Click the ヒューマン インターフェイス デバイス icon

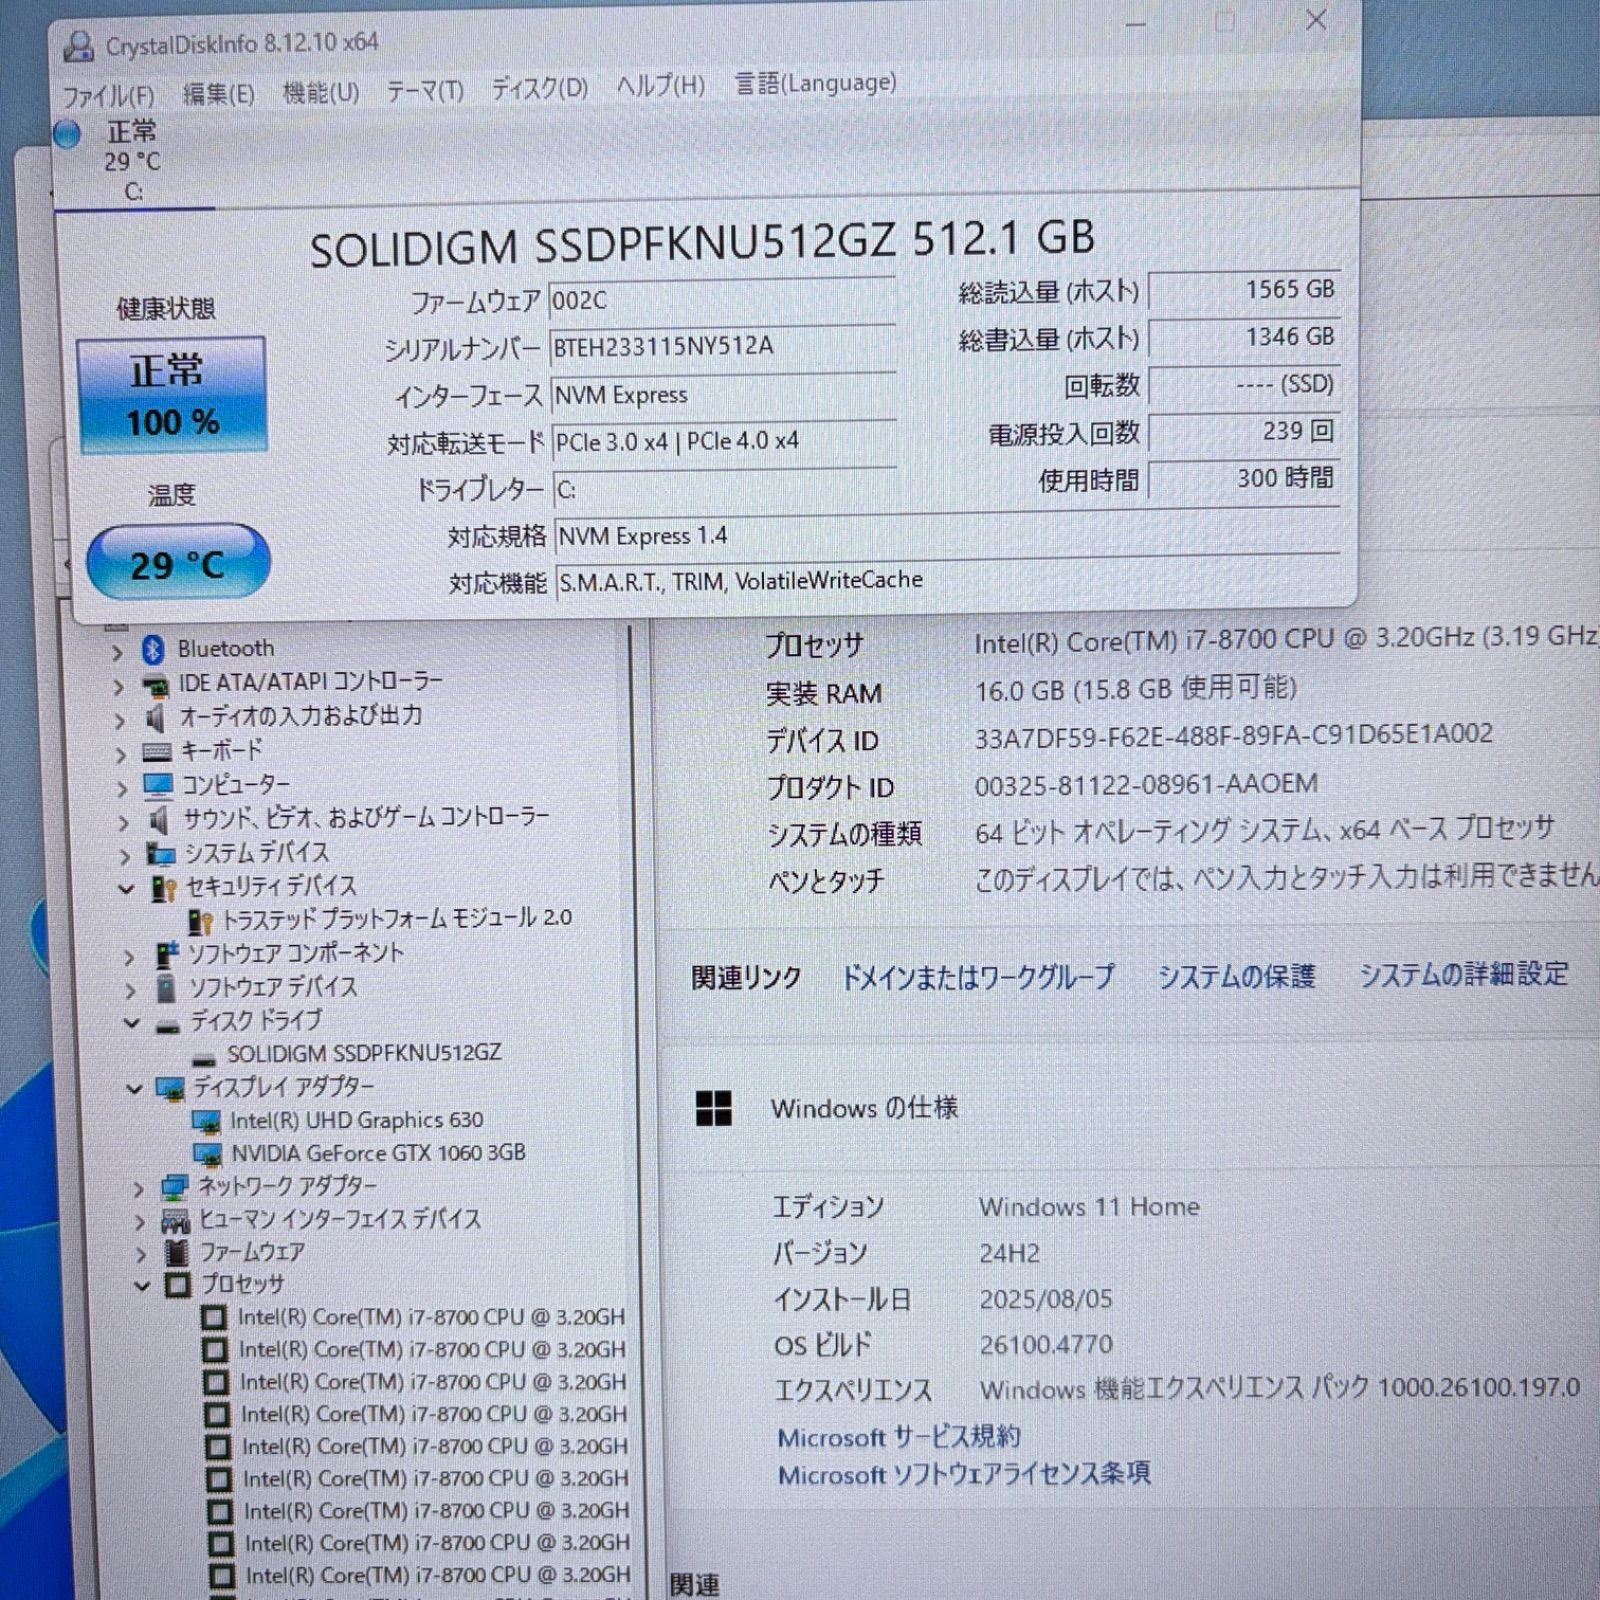[x=176, y=1221]
